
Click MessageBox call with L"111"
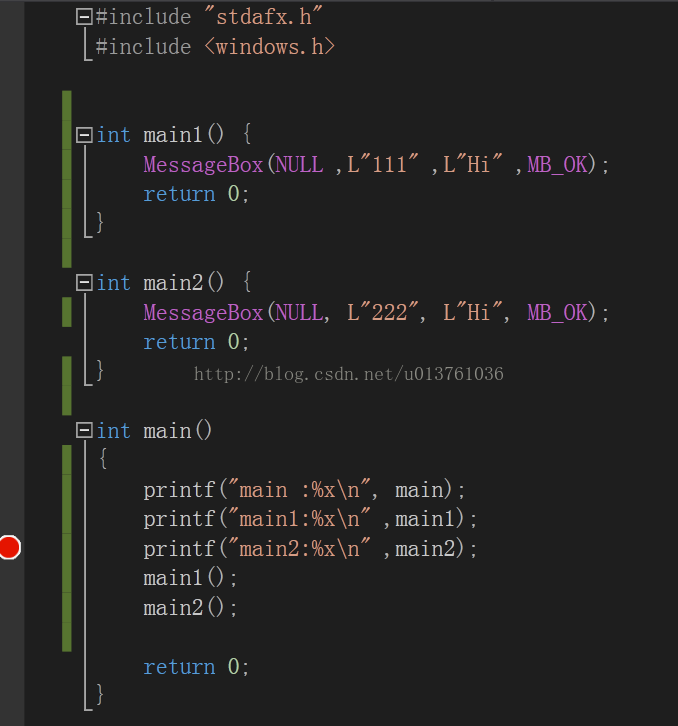[x=376, y=165]
